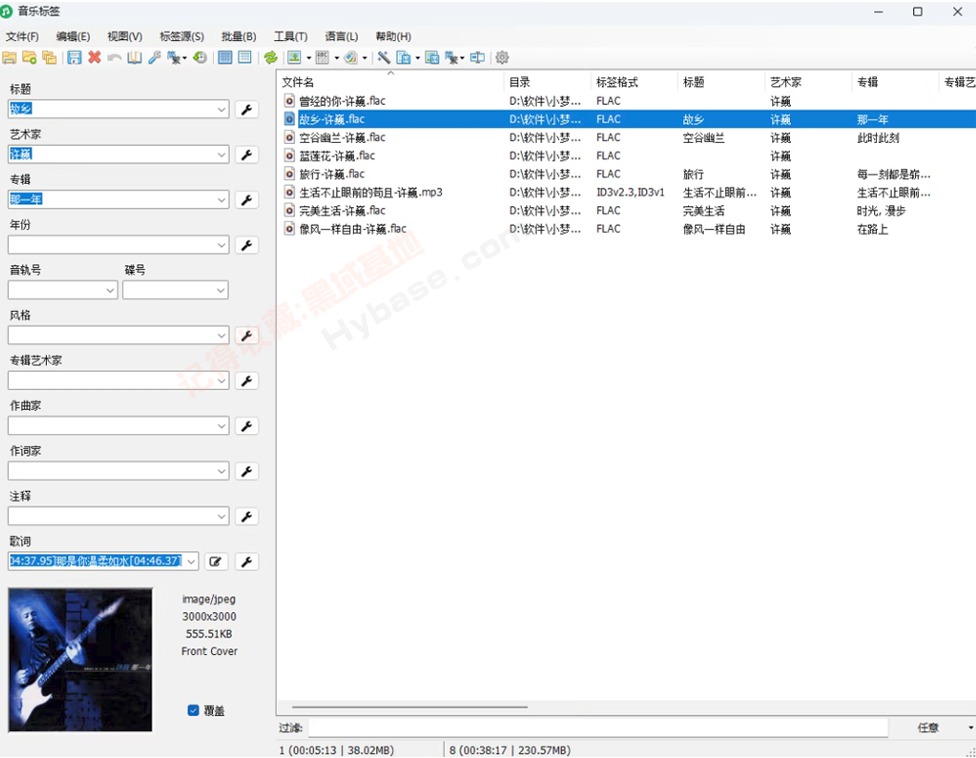Screen dimensions: 976x758
Task: Click the 标签格式 column header
Action: (616, 82)
